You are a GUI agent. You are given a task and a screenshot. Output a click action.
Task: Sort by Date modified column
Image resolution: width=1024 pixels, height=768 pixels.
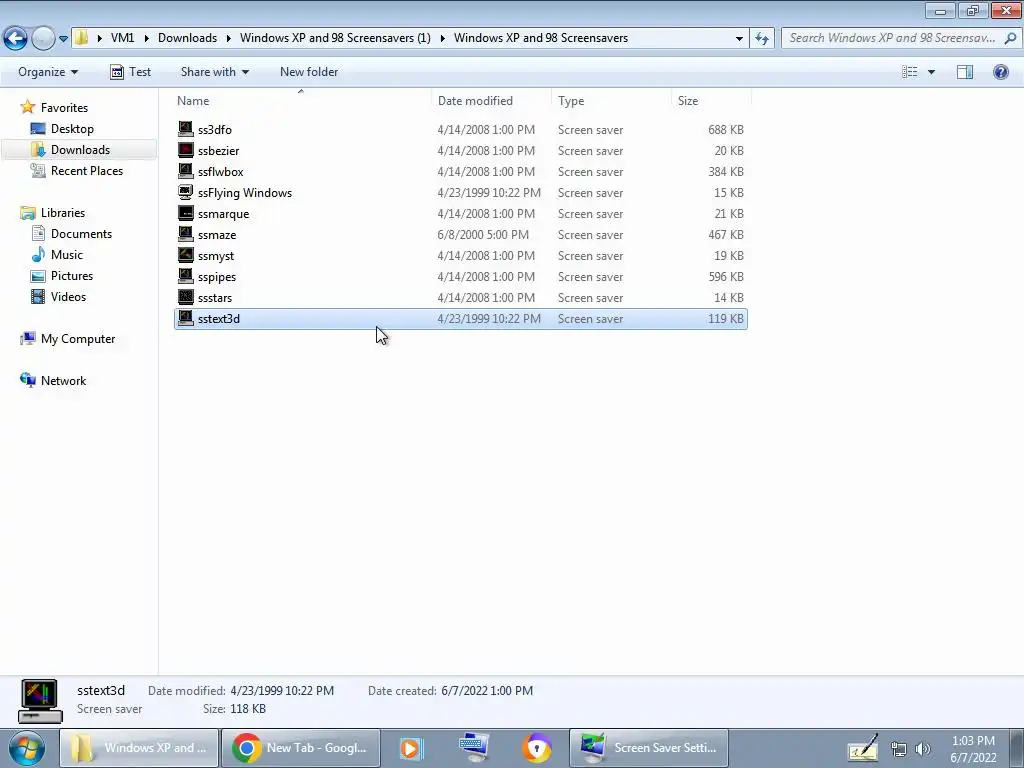click(491, 101)
